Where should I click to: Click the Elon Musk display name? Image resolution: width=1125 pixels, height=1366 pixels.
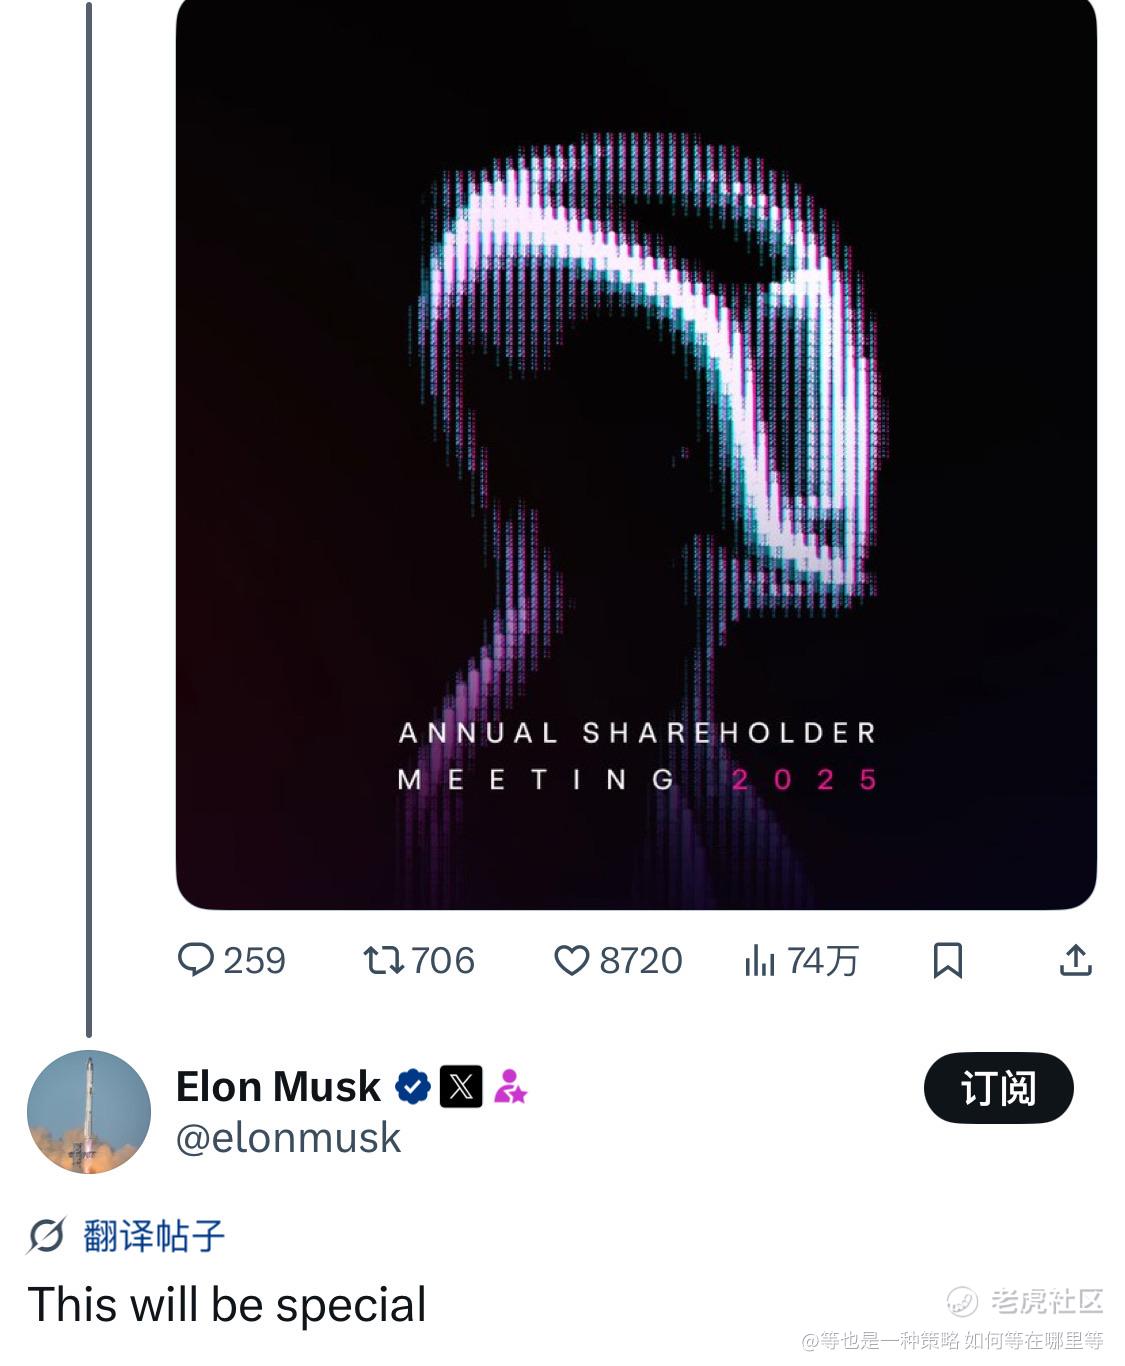tap(278, 1086)
